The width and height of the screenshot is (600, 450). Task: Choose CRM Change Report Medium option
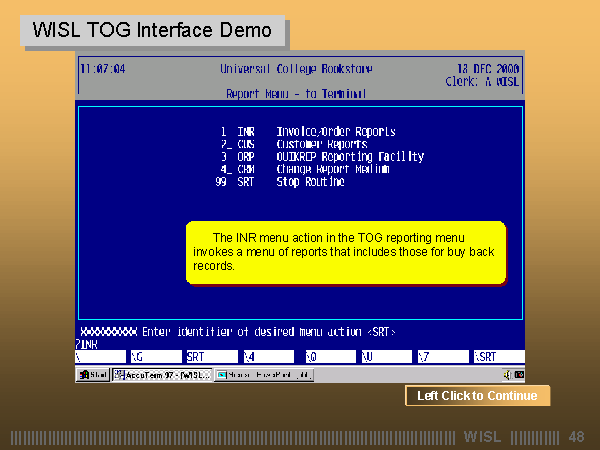(x=305, y=169)
